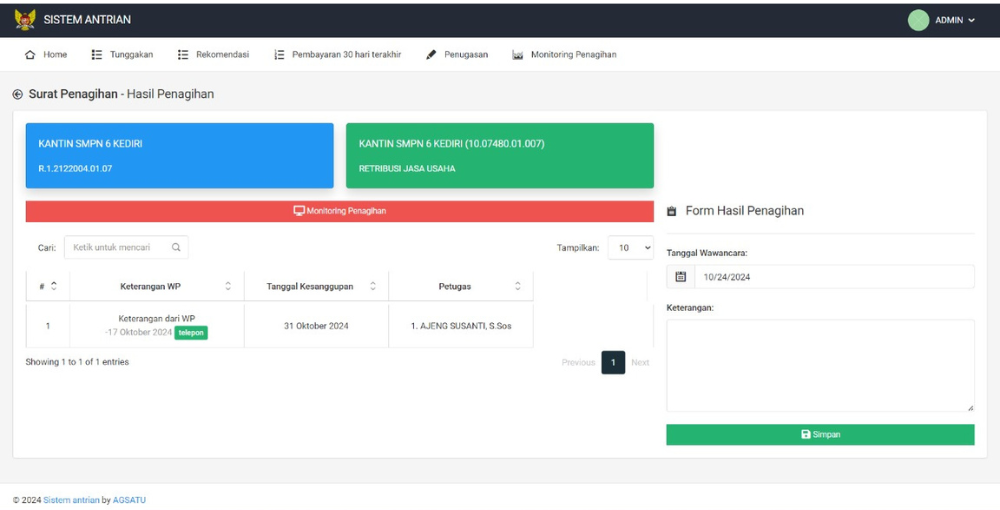Click the chart icon beside Monitoring Penagihan
This screenshot has height=510, width=1000.
coord(518,55)
